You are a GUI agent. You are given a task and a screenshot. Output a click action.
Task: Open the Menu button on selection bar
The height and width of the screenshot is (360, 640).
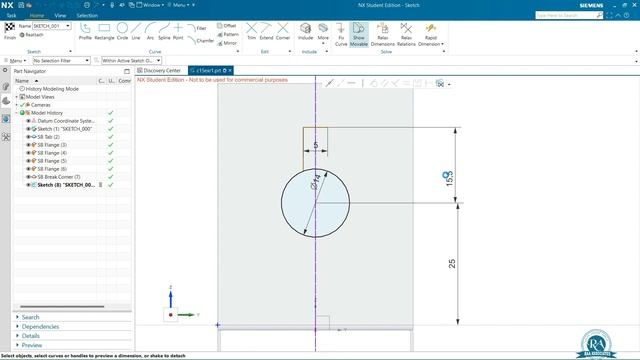pyautogui.click(x=15, y=60)
